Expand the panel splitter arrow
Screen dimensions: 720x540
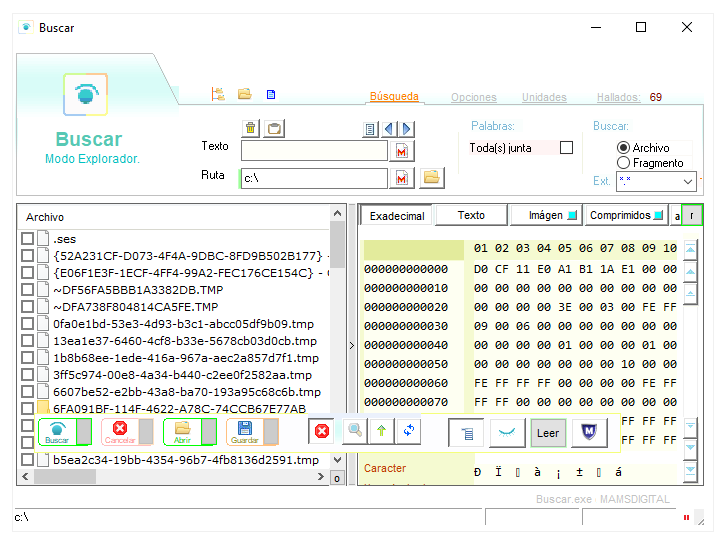pyautogui.click(x=352, y=345)
